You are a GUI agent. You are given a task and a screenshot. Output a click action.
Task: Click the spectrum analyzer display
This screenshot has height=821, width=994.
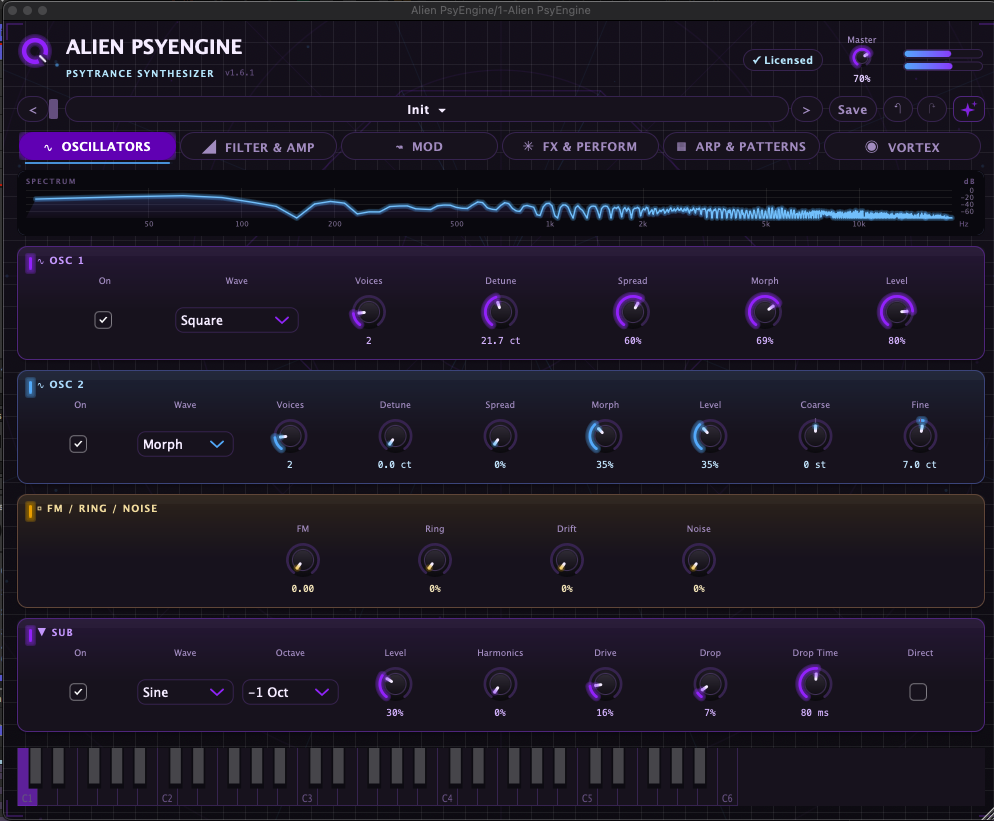[x=501, y=203]
